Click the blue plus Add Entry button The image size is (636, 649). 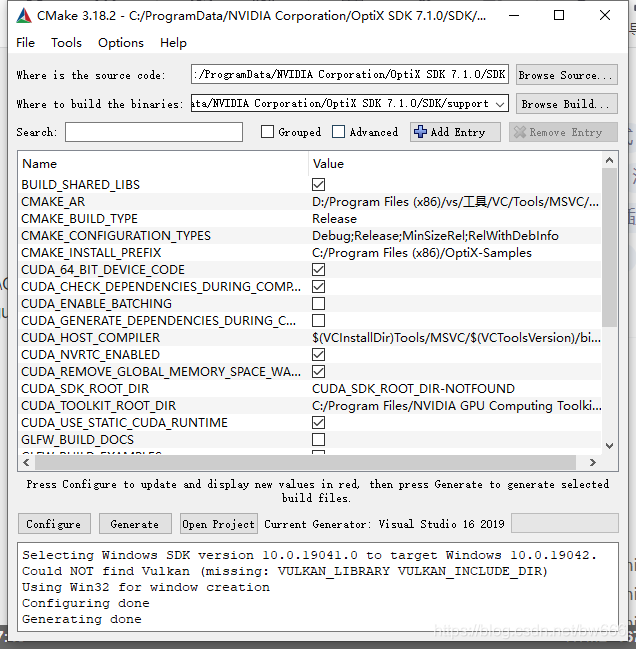(x=455, y=132)
